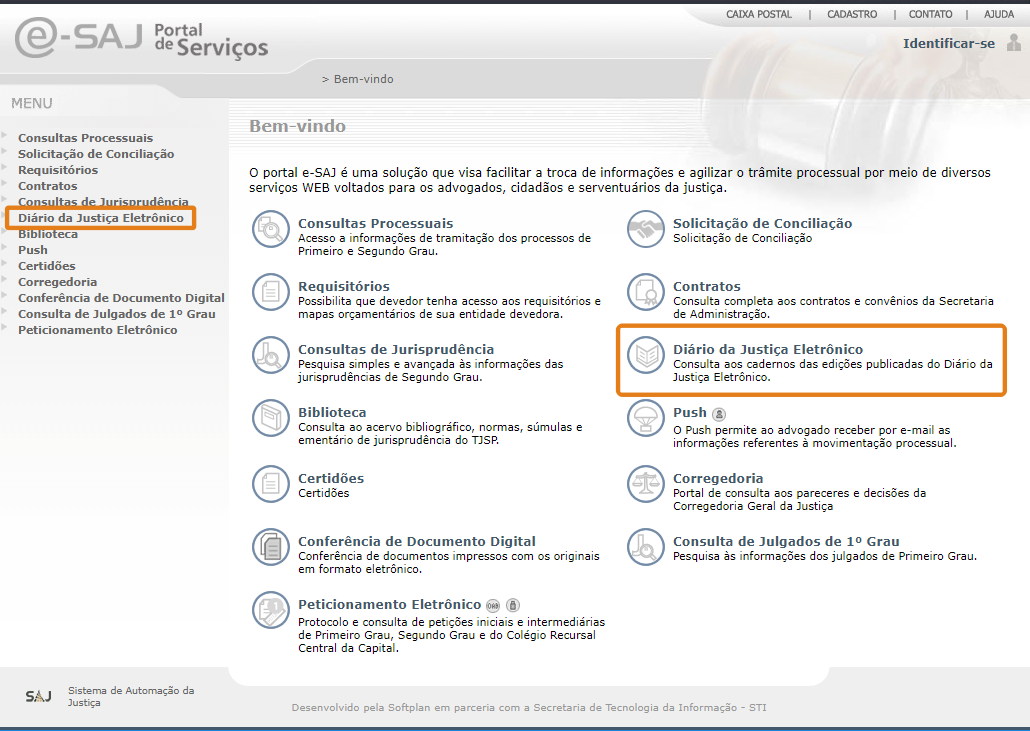
Task: Open Corregedoria from the left menu
Action: (57, 282)
